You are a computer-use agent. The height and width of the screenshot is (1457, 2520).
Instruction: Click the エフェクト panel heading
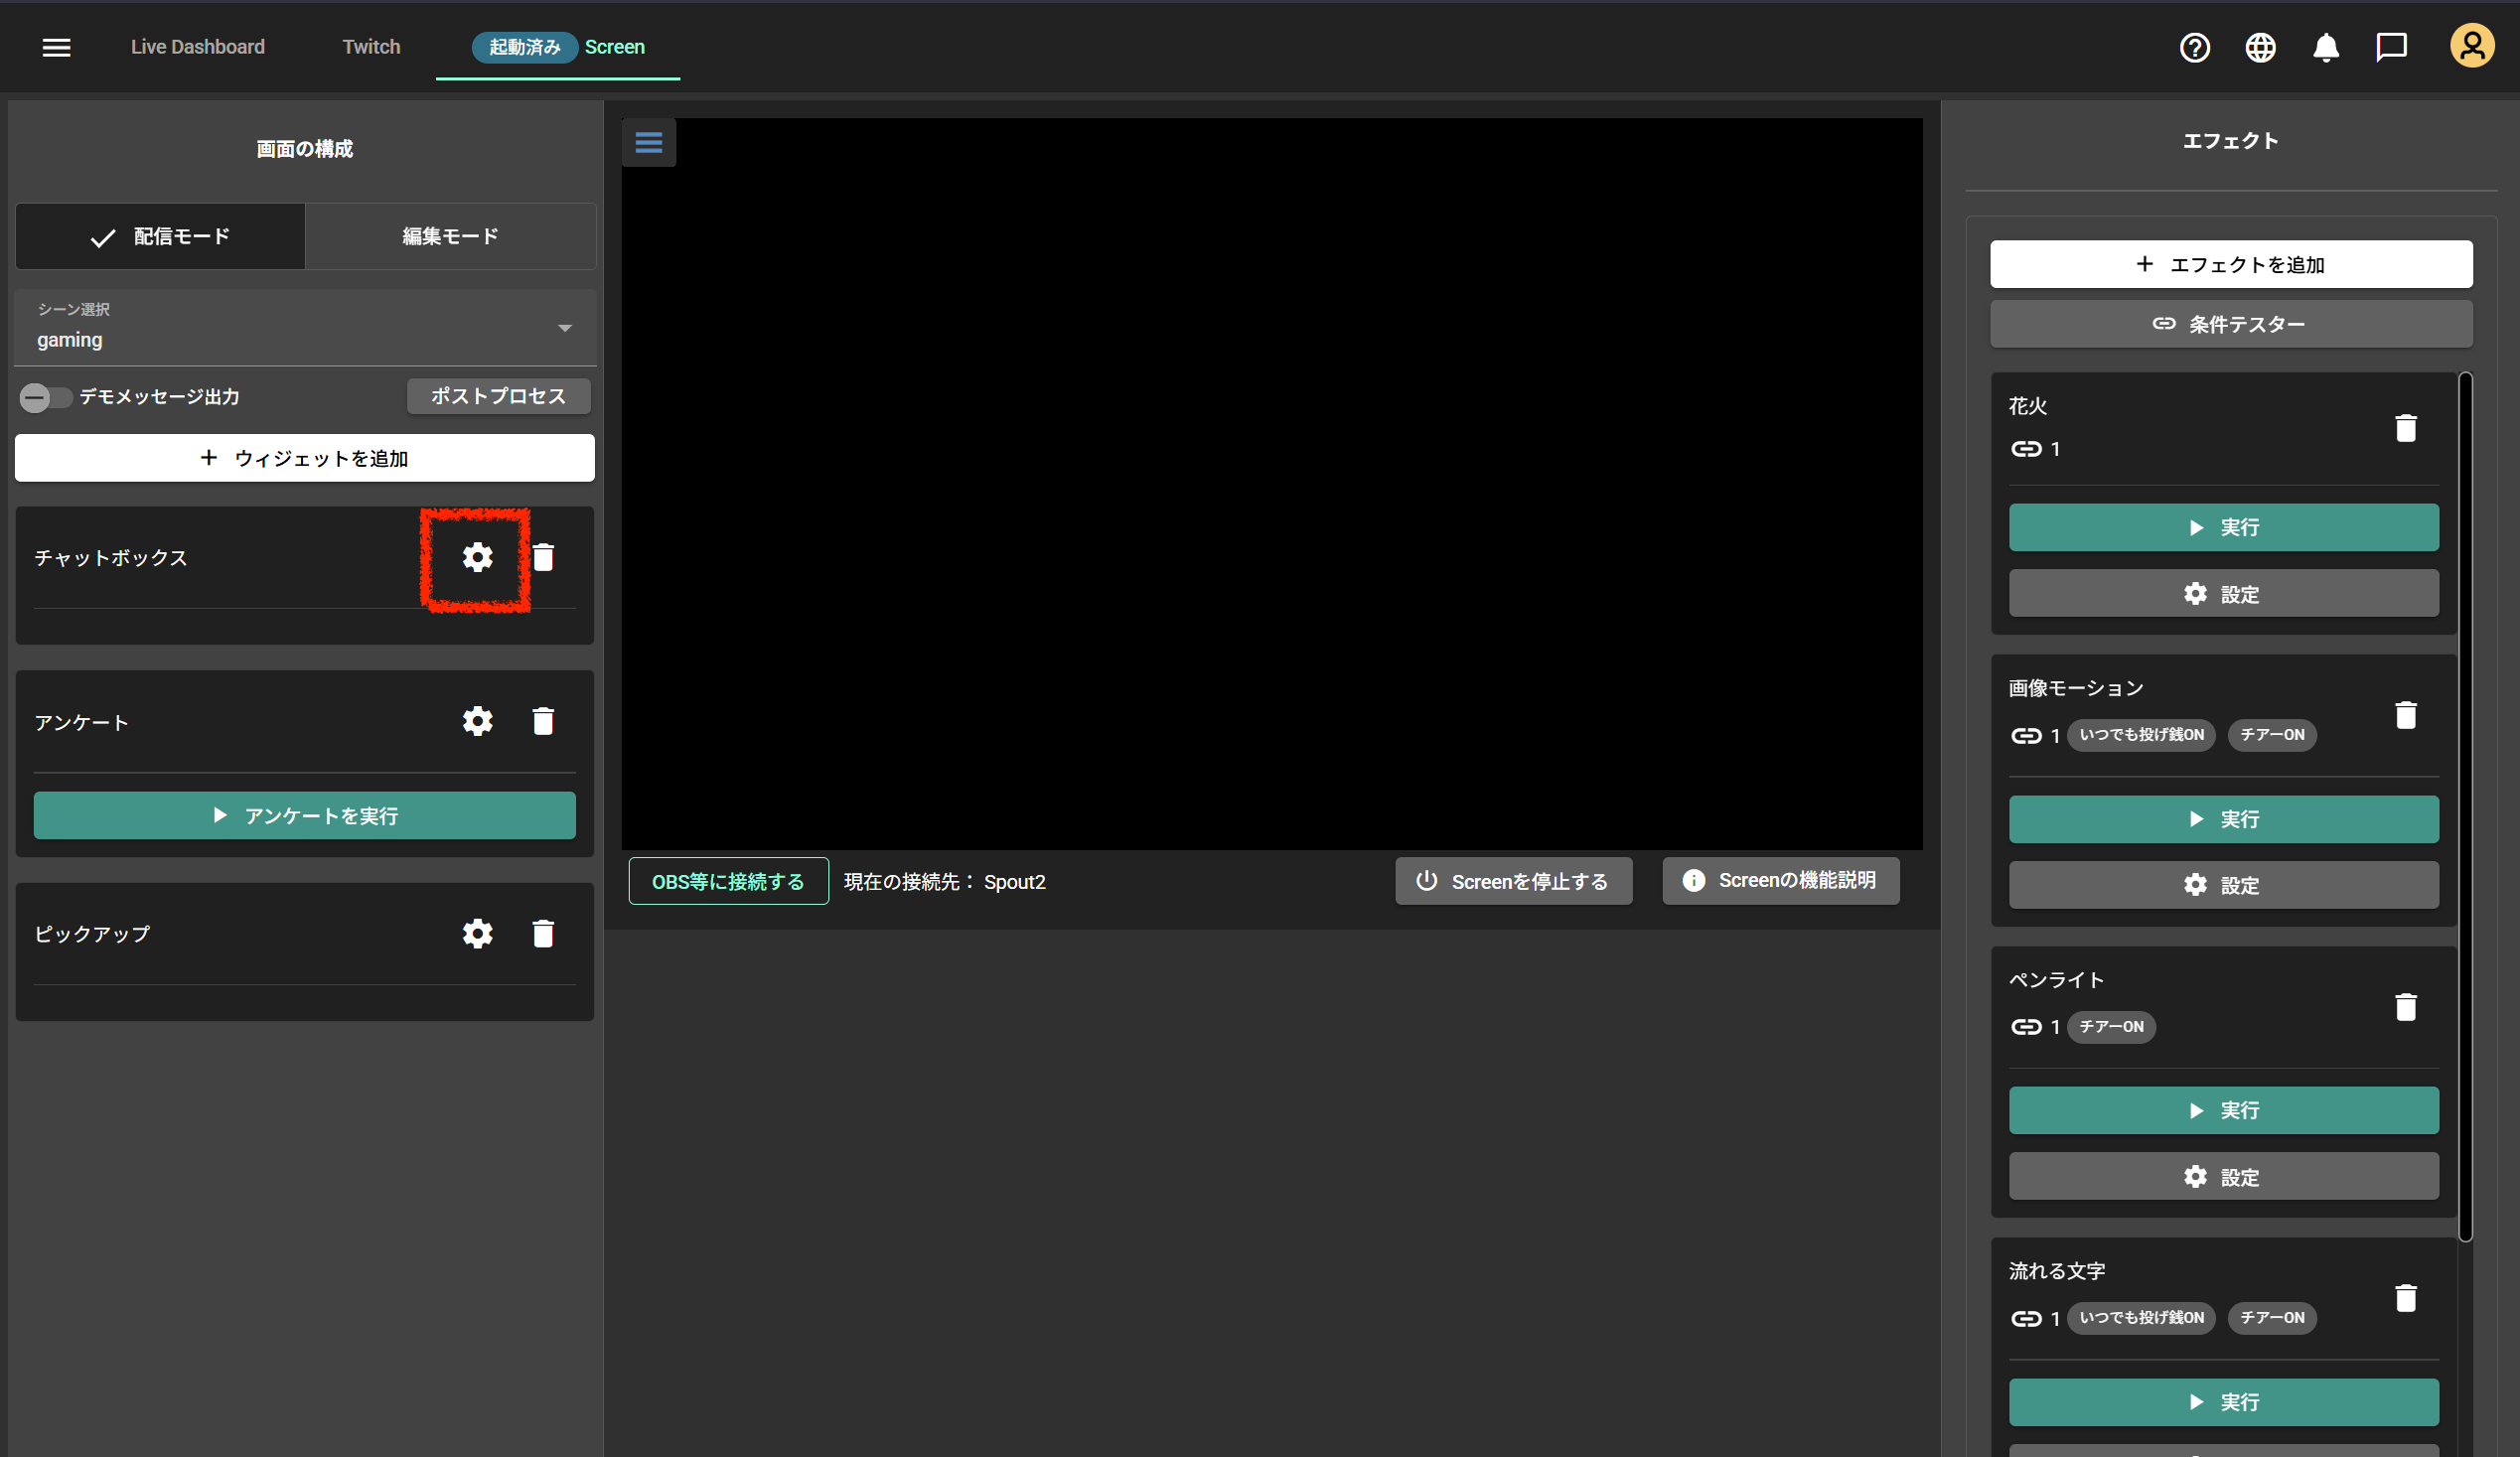[x=2231, y=141]
